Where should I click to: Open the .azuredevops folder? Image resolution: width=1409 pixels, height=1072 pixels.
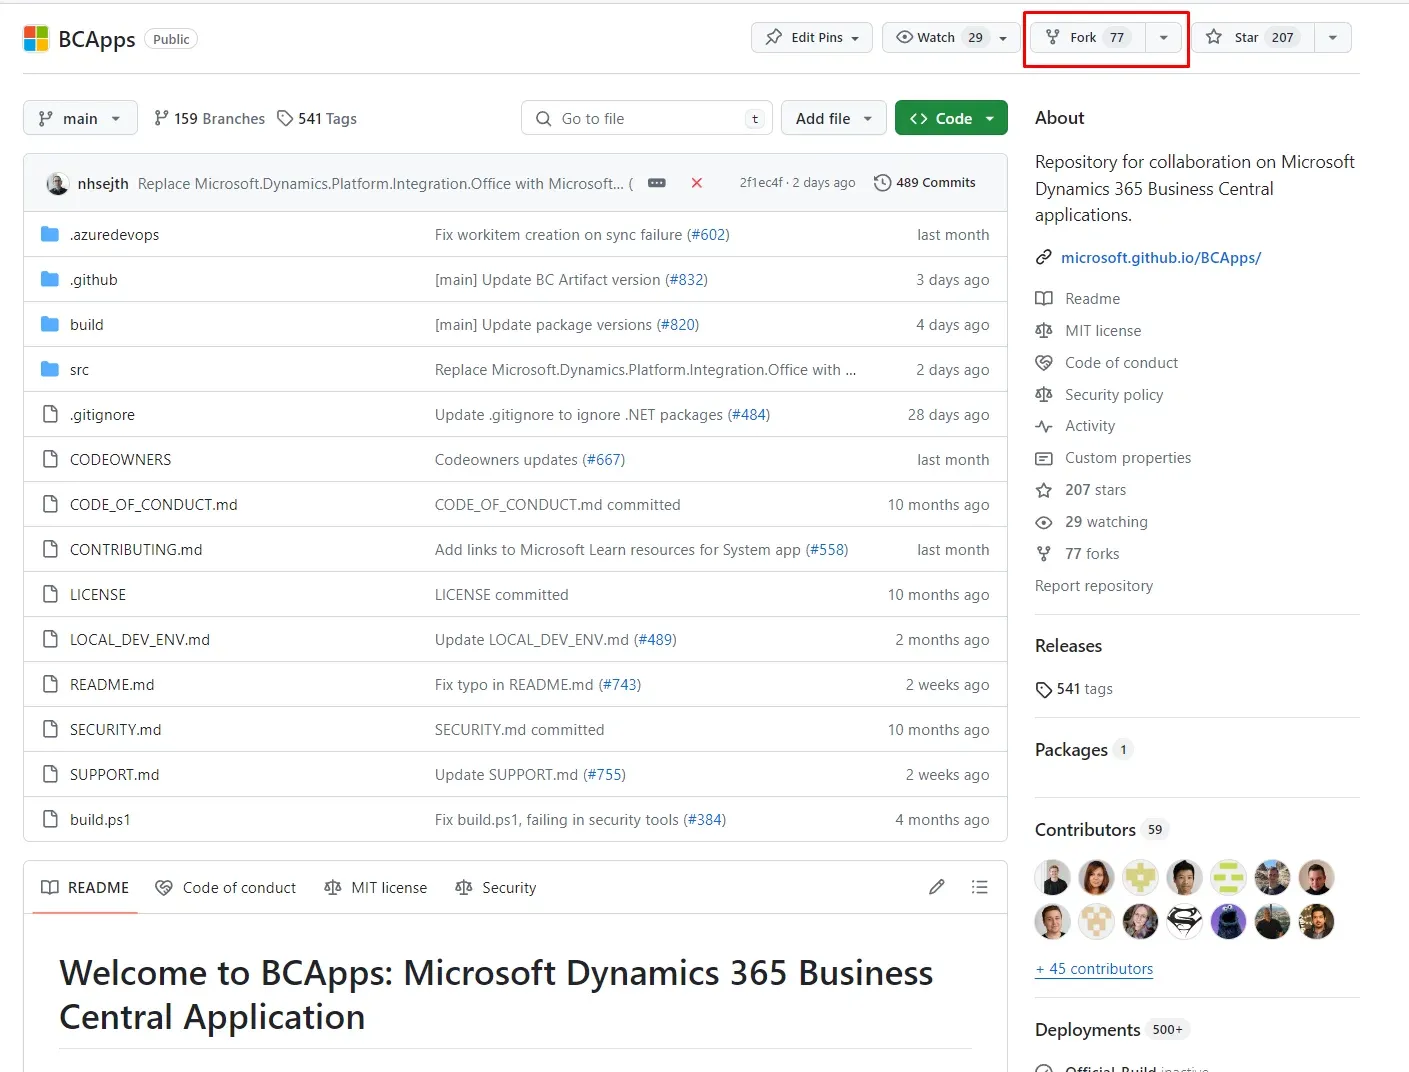point(114,235)
